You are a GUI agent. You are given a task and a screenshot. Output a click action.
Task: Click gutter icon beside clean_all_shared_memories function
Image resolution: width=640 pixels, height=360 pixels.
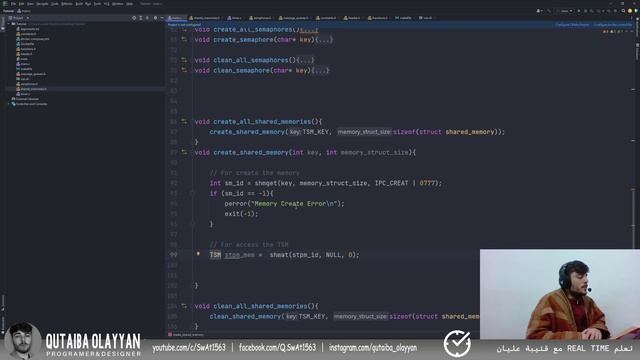point(184,306)
